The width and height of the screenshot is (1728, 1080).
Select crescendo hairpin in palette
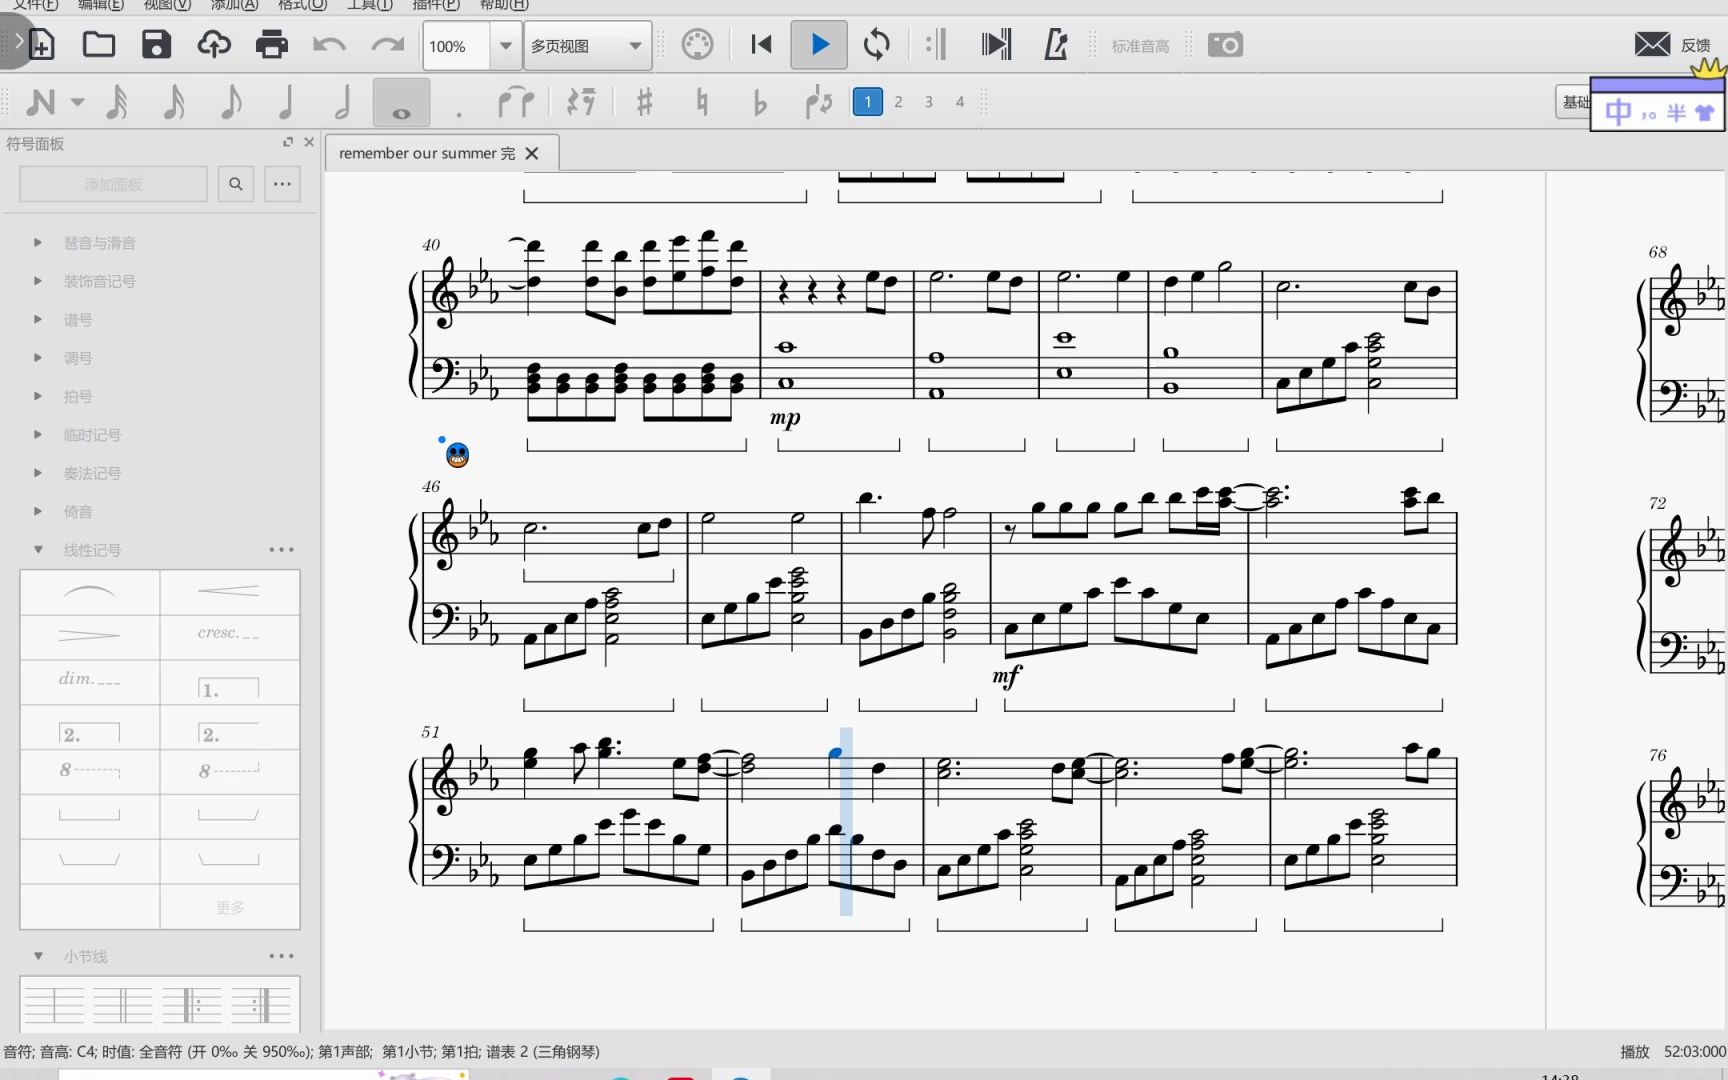click(x=229, y=592)
